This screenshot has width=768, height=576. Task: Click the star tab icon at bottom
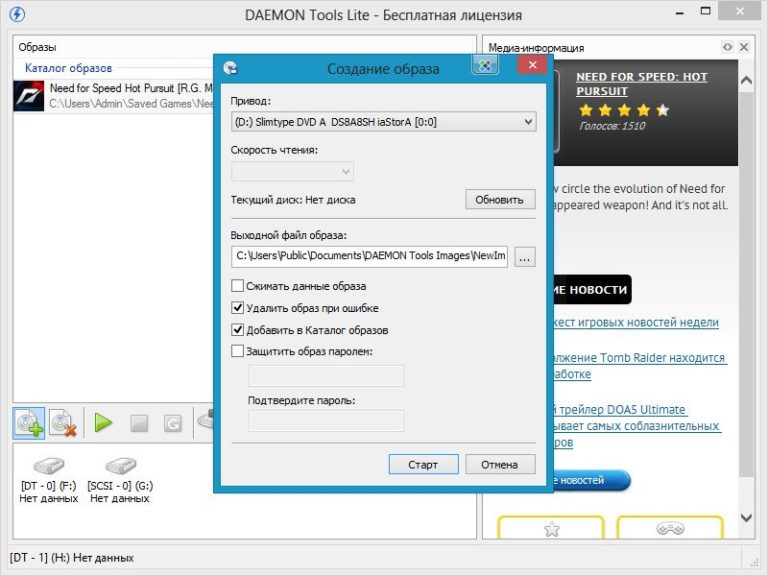click(552, 529)
